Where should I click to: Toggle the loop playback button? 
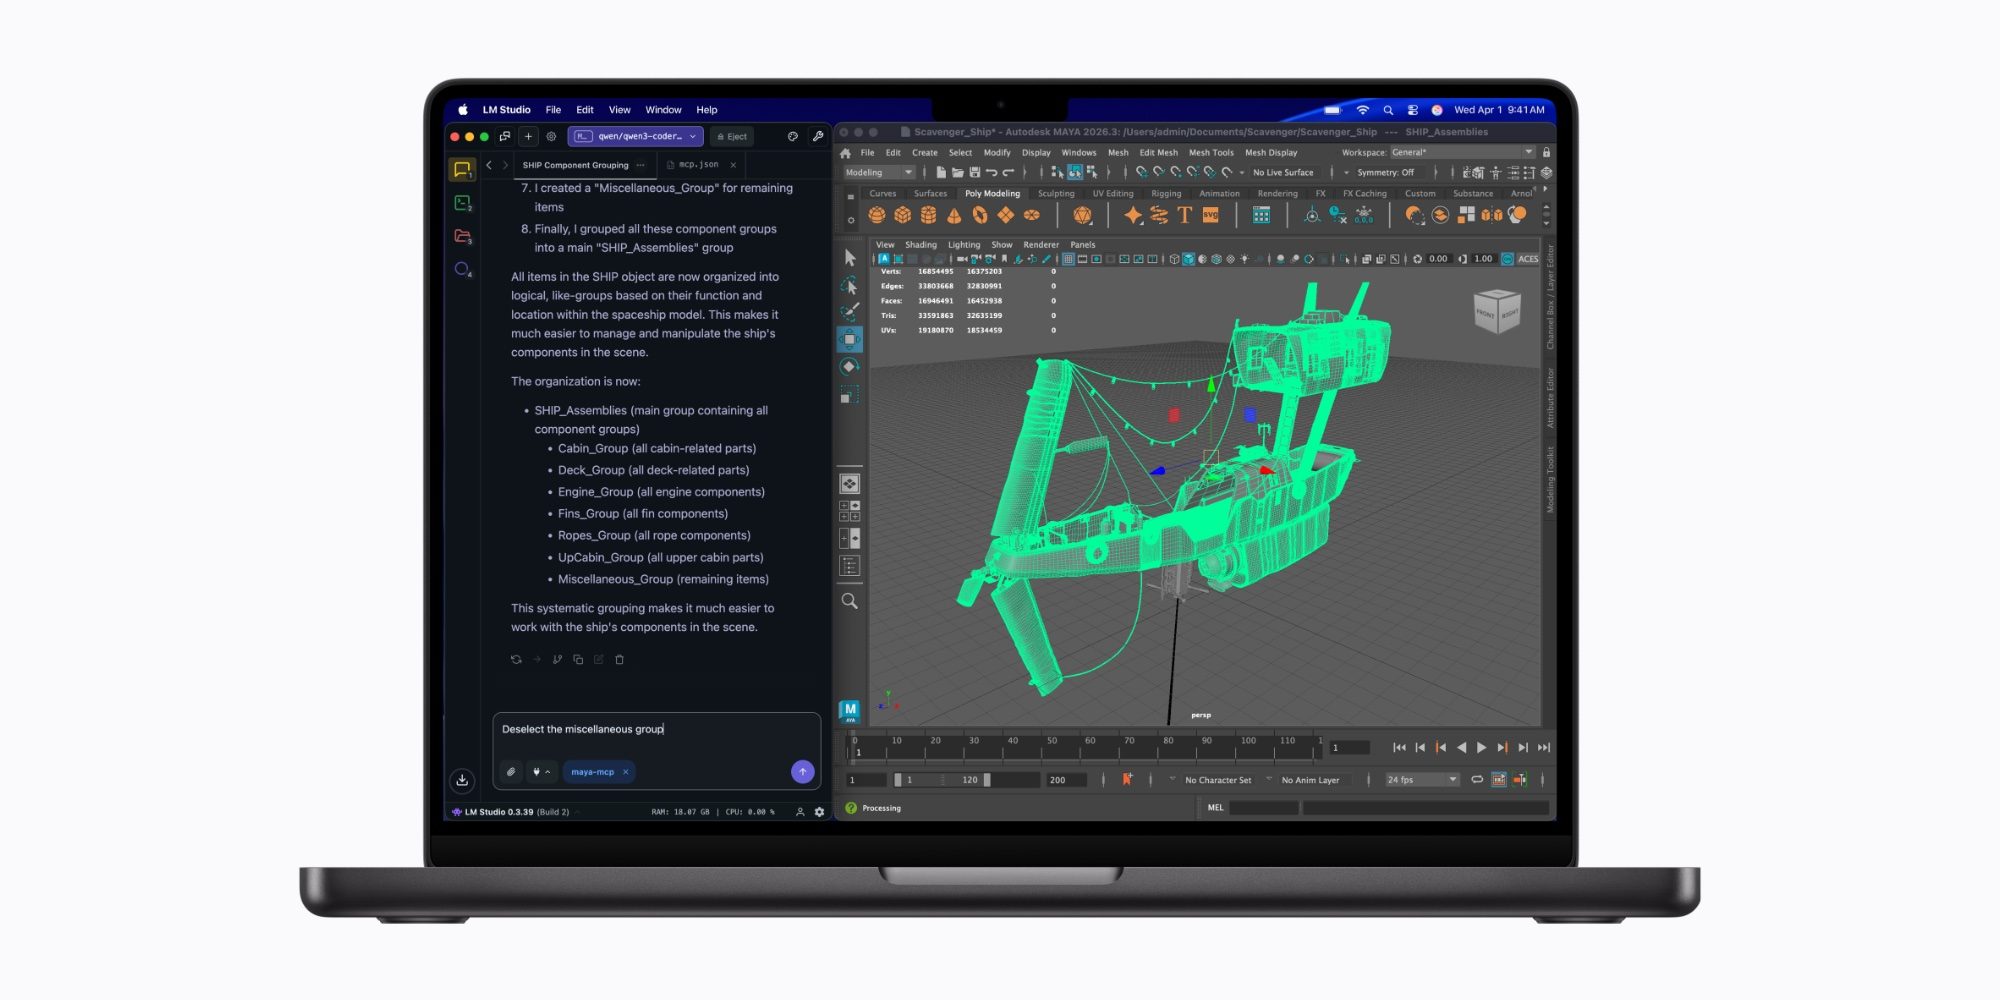click(x=1477, y=779)
